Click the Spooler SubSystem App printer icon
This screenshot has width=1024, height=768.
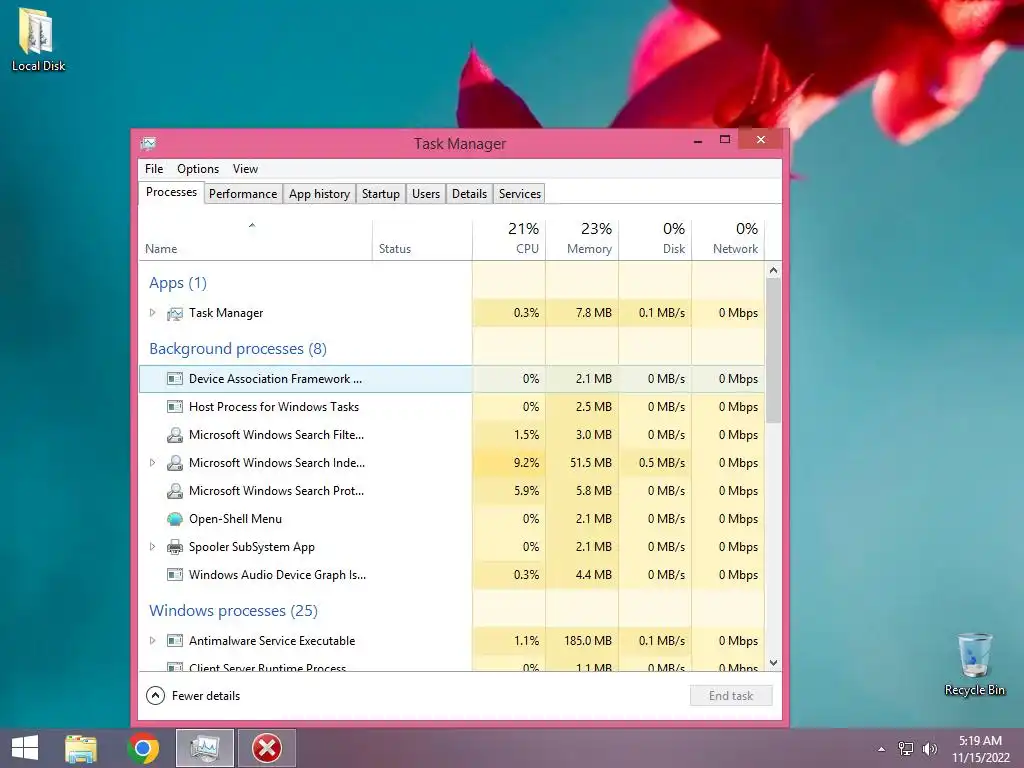click(x=174, y=547)
